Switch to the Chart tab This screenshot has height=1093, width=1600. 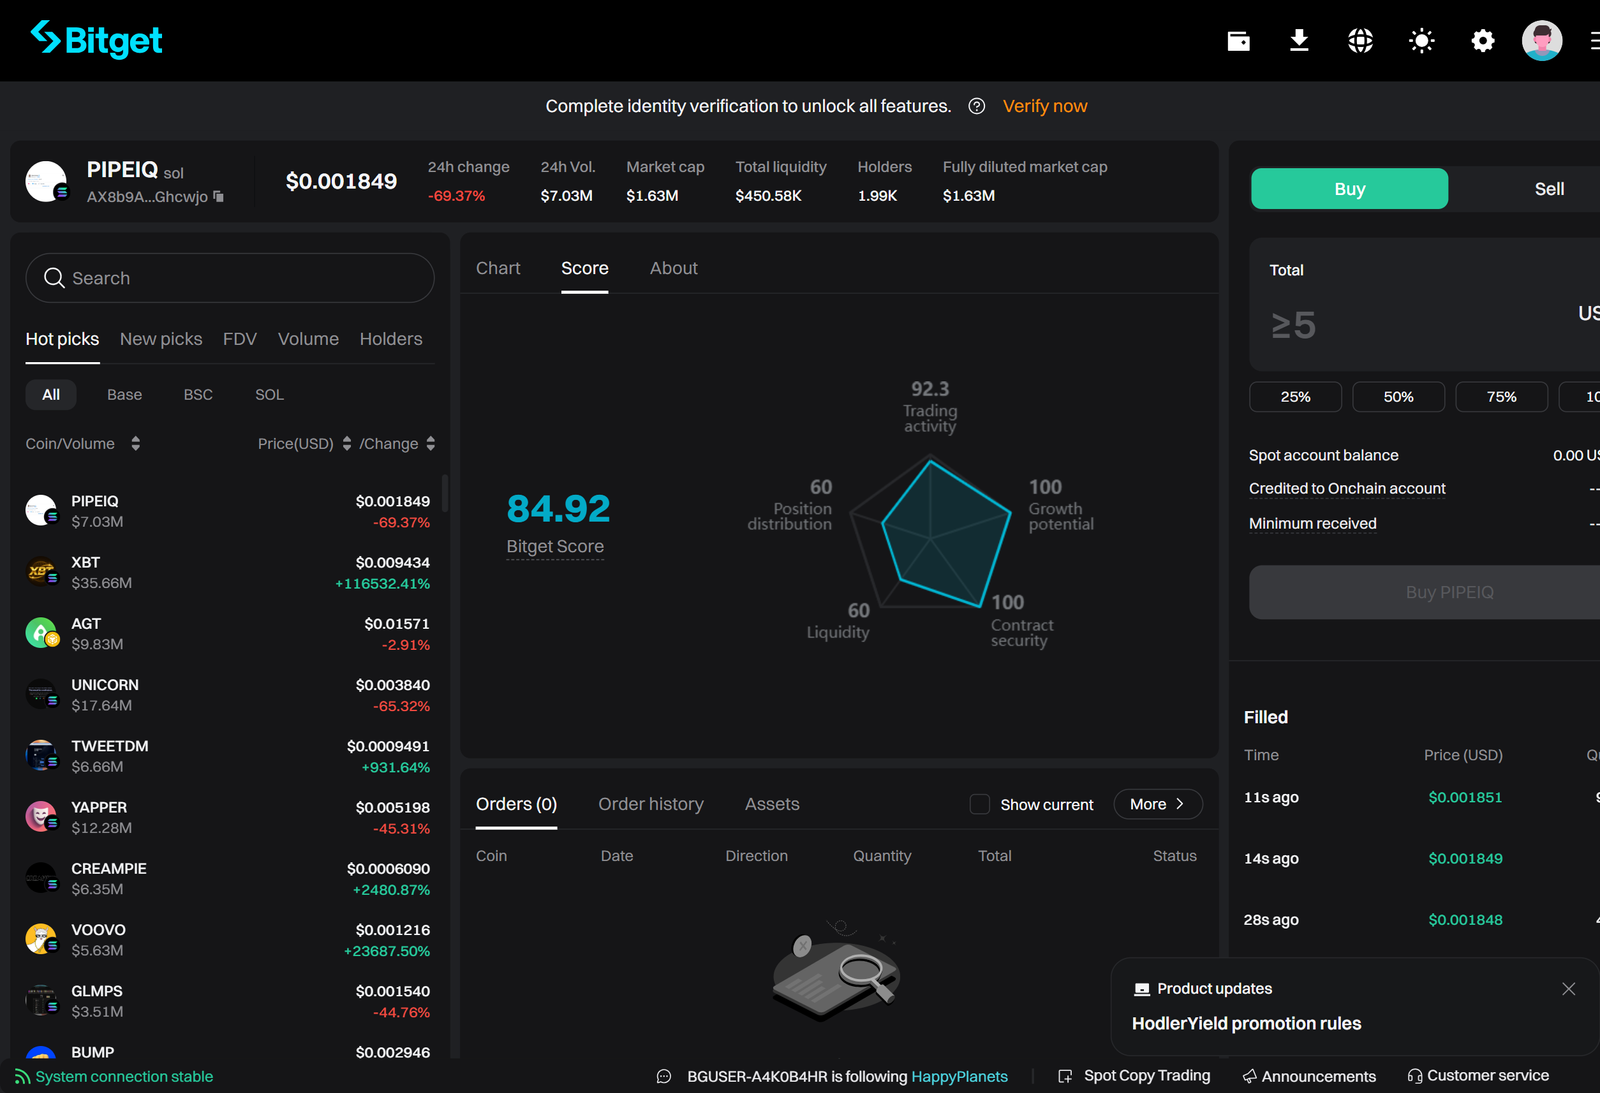[498, 268]
